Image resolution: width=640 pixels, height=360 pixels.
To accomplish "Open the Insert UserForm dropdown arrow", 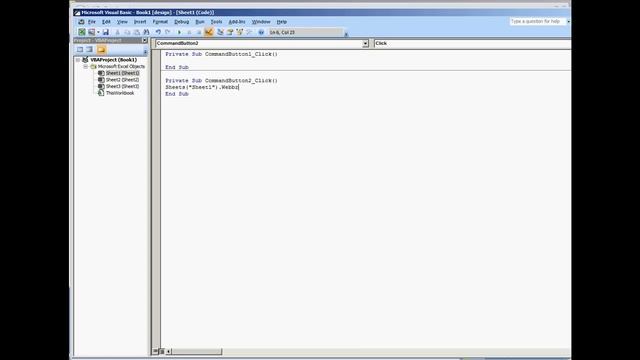I will tap(98, 32).
